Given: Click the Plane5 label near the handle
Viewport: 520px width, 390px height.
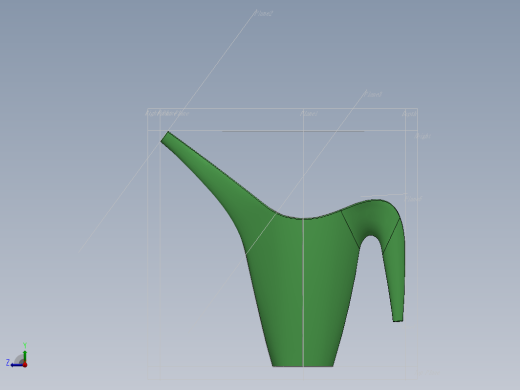Looking at the screenshot, I should pyautogui.click(x=414, y=199).
